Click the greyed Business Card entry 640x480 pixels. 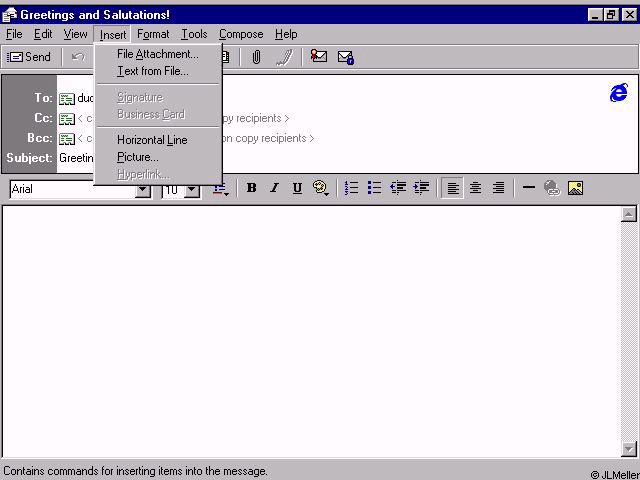(158, 114)
